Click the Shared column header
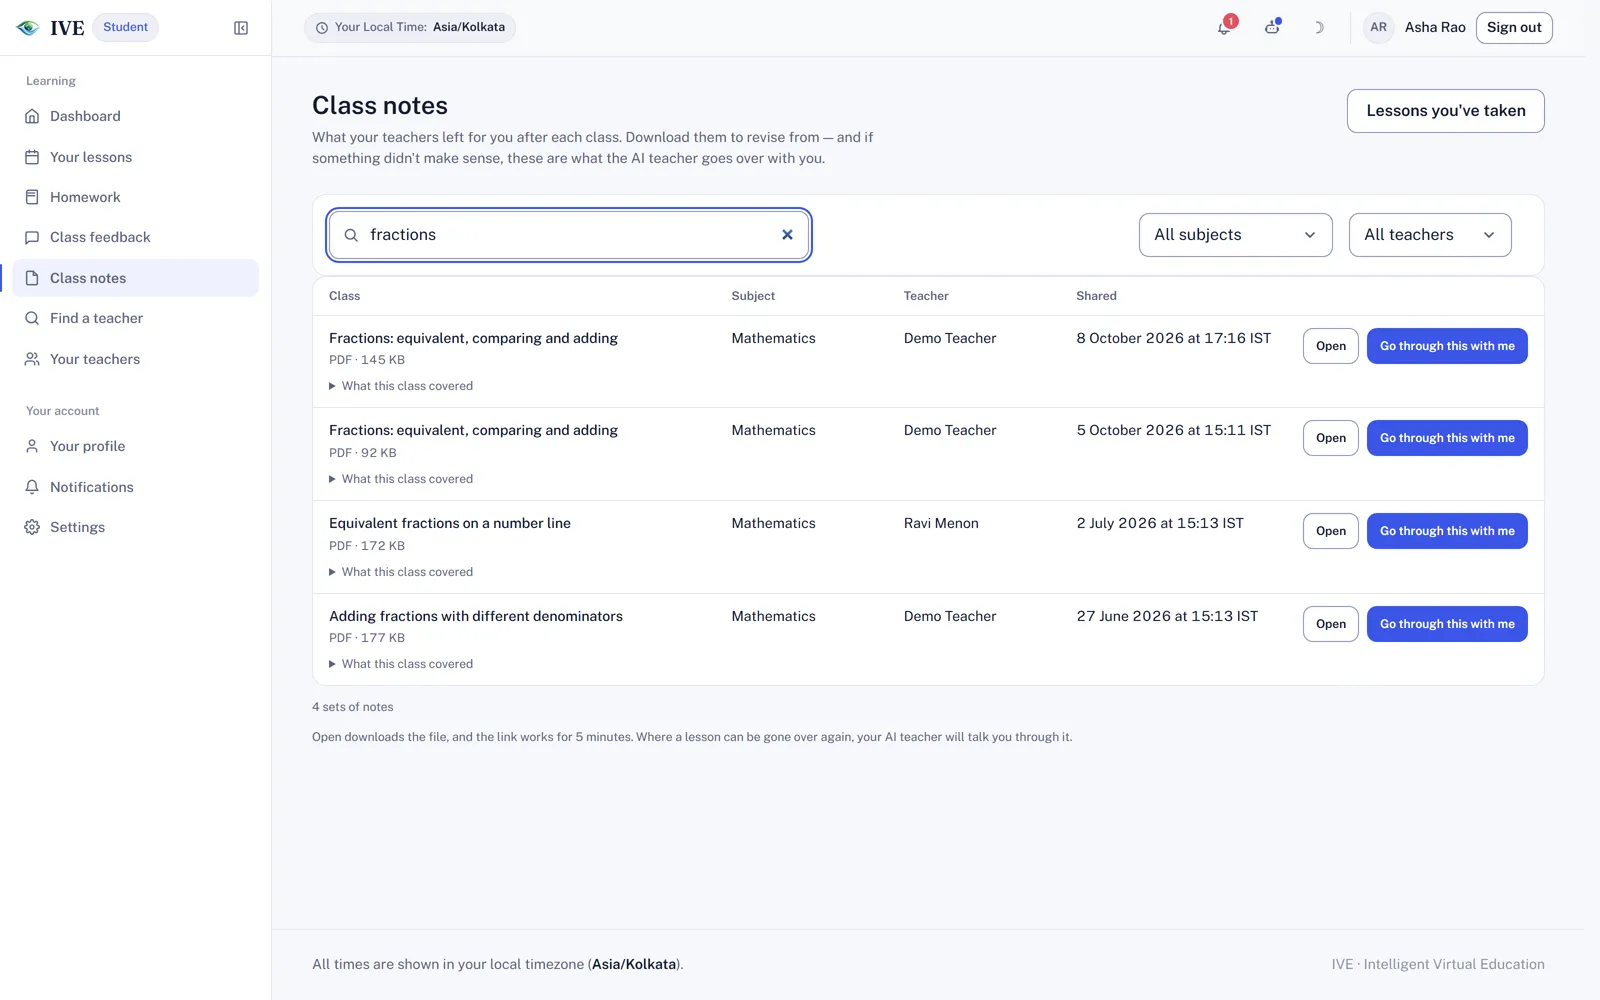The width and height of the screenshot is (1600, 1000). point(1096,296)
